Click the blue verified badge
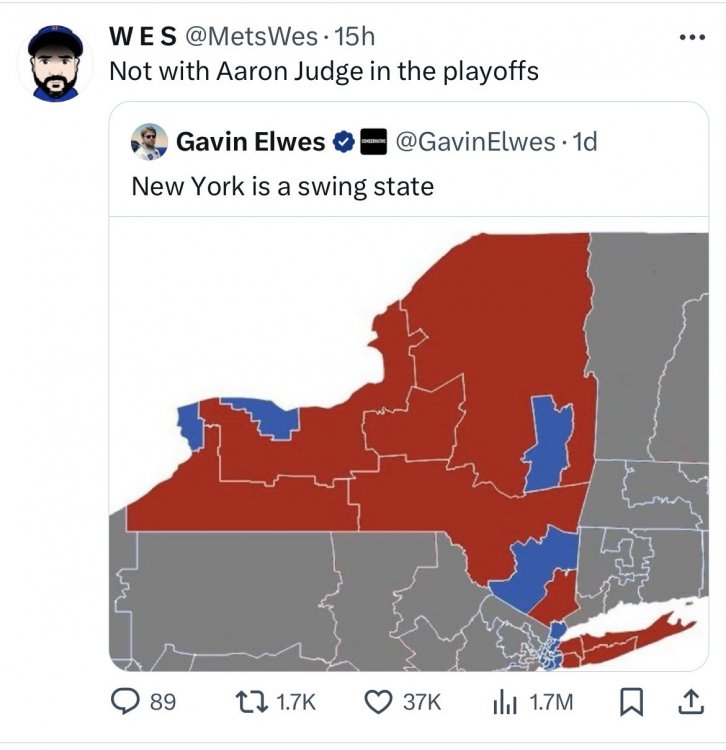726x750 pixels. tap(342, 143)
